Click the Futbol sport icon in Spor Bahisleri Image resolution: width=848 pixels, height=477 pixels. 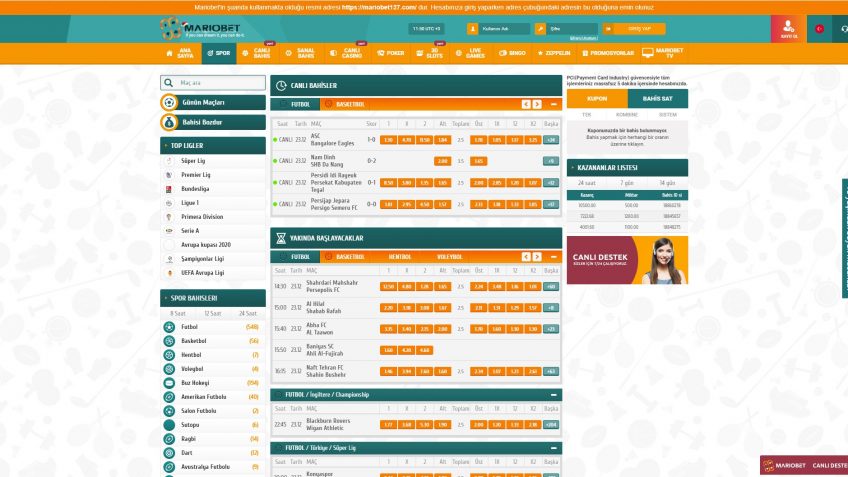tap(169, 327)
